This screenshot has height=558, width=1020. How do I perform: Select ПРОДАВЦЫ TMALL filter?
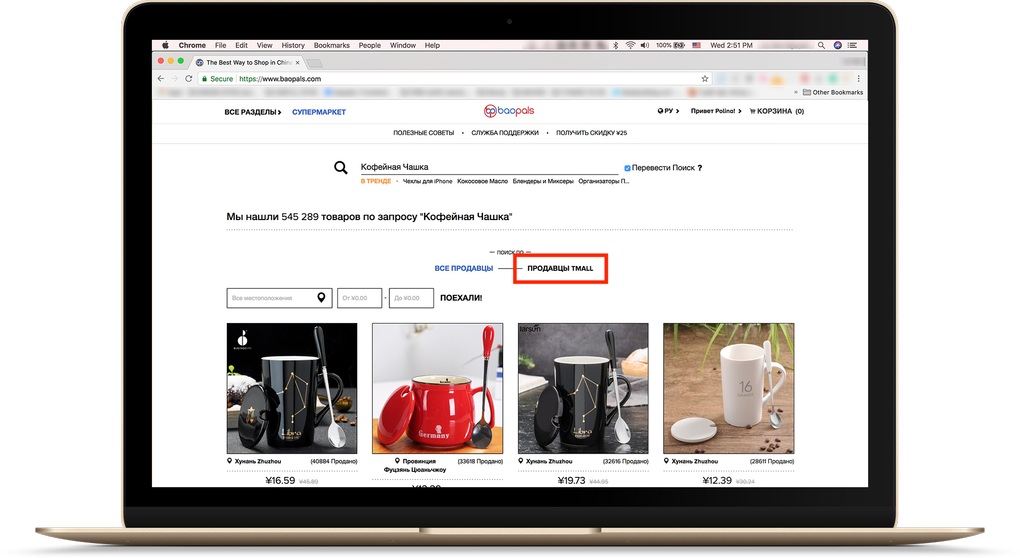tap(560, 268)
